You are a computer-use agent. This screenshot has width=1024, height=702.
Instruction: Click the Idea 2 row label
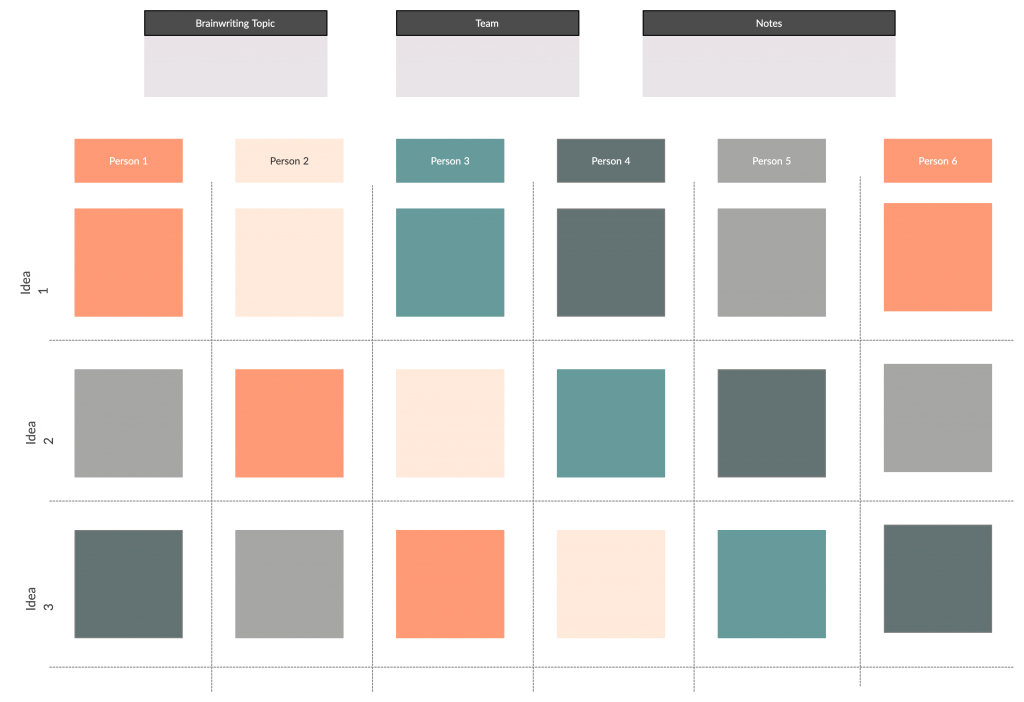click(31, 431)
